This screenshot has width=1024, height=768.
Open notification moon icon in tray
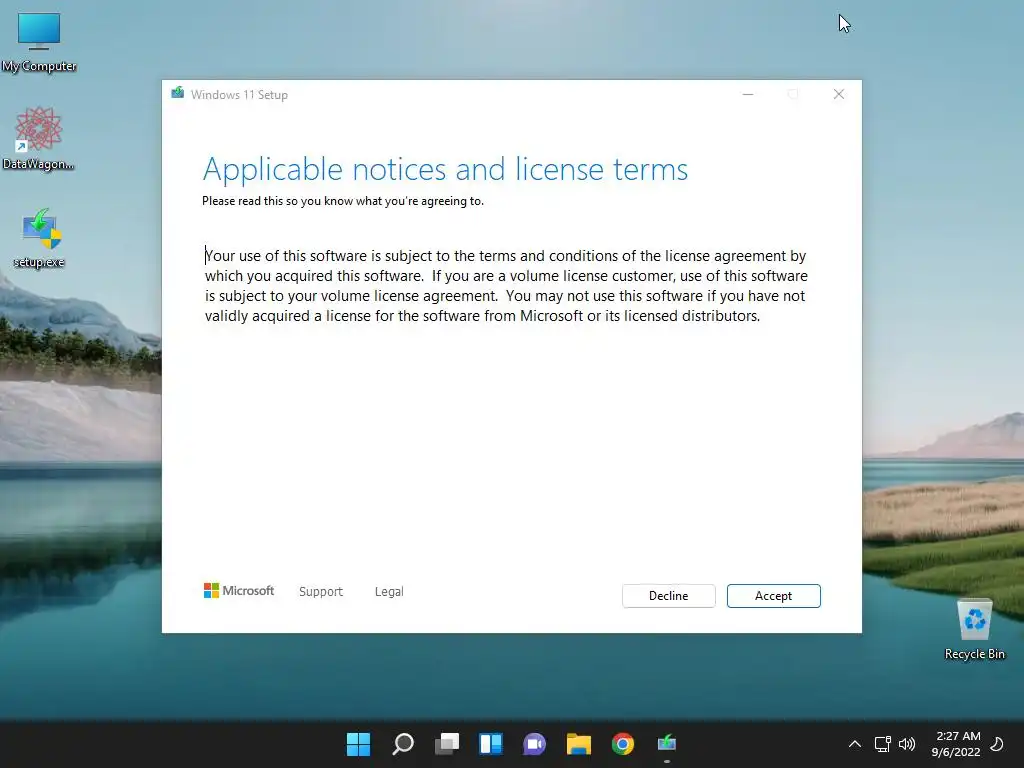point(997,744)
